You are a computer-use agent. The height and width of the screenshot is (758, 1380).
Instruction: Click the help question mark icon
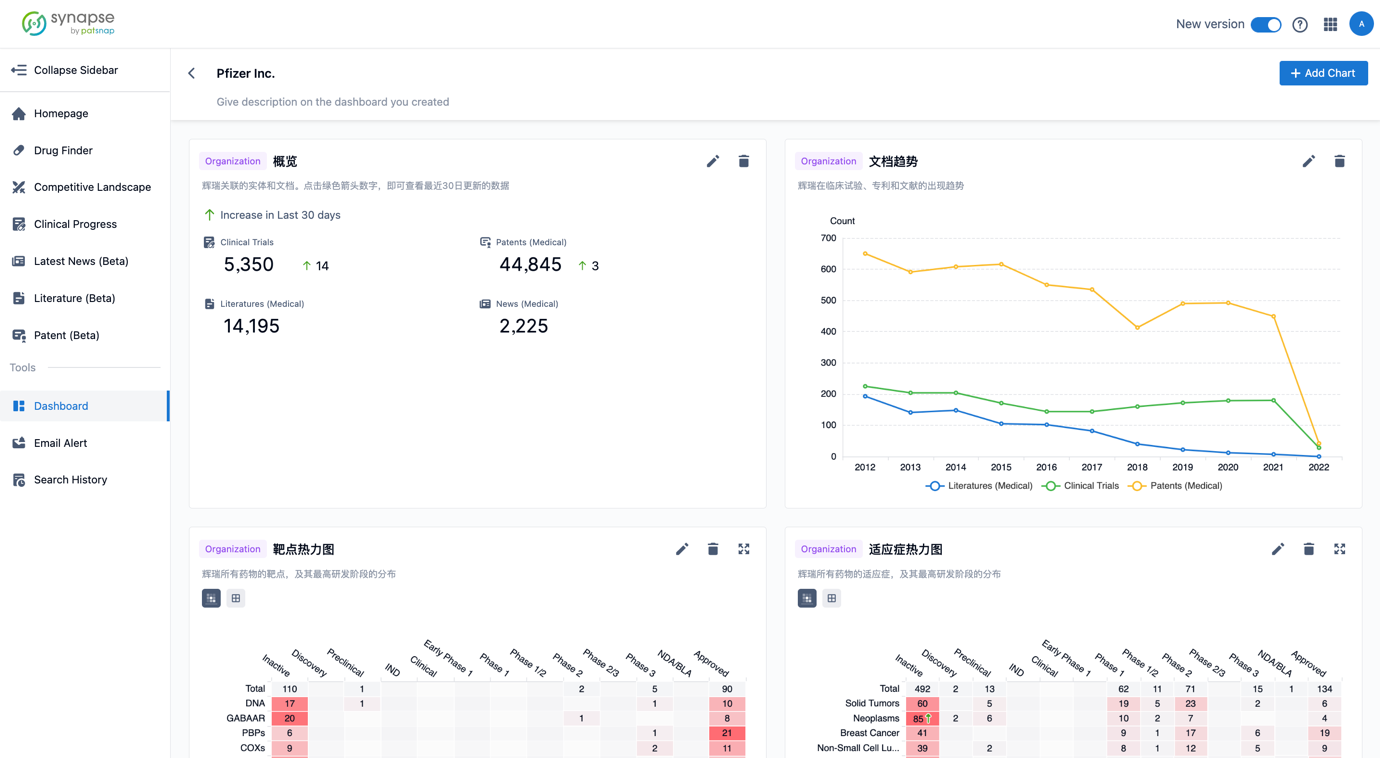click(x=1299, y=24)
